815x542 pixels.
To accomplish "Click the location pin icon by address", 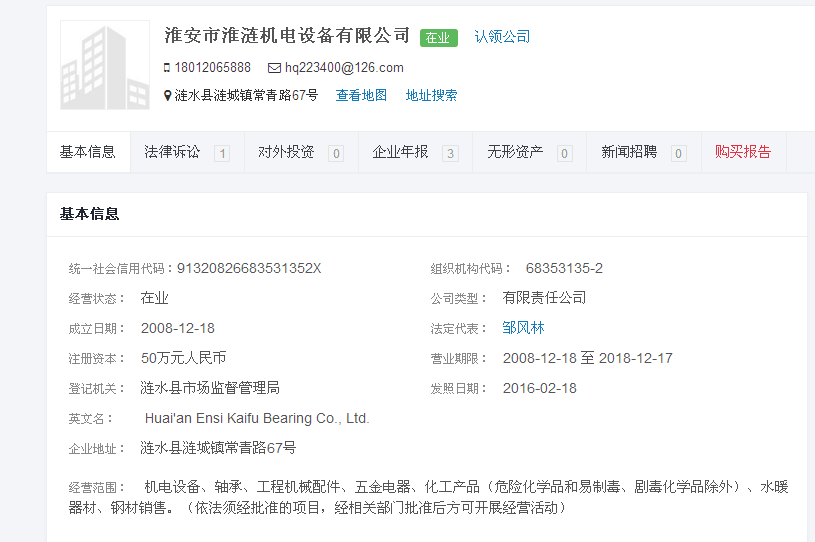I will coord(167,96).
